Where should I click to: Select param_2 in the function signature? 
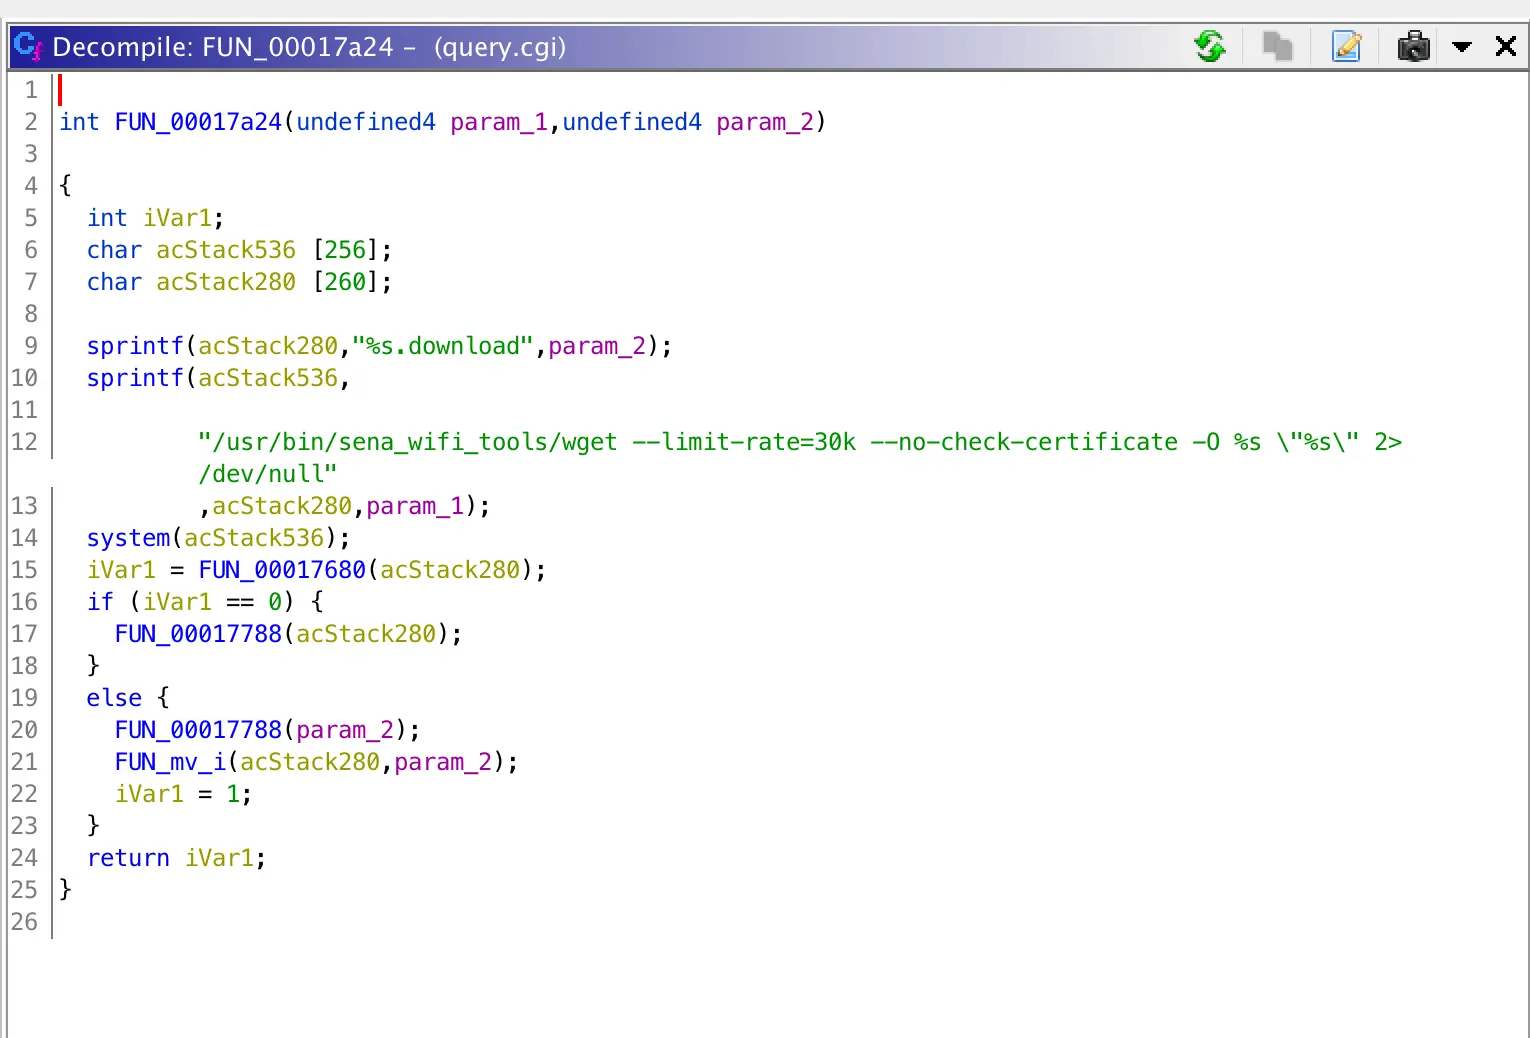tap(765, 122)
